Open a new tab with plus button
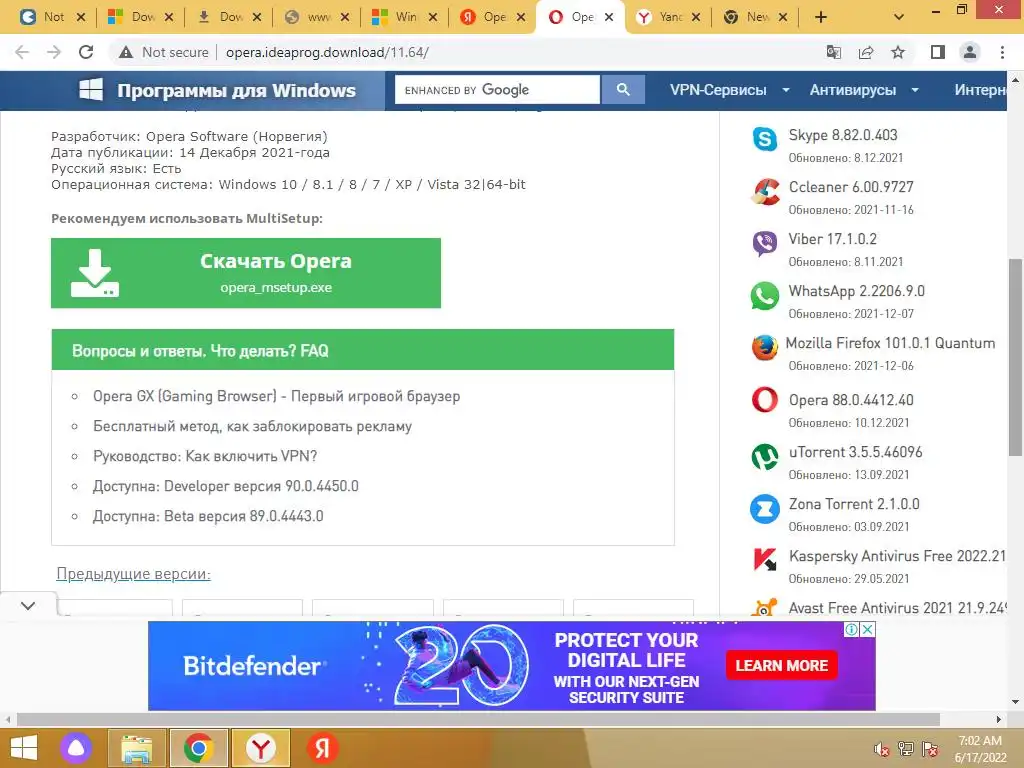1024x768 pixels. tap(821, 17)
